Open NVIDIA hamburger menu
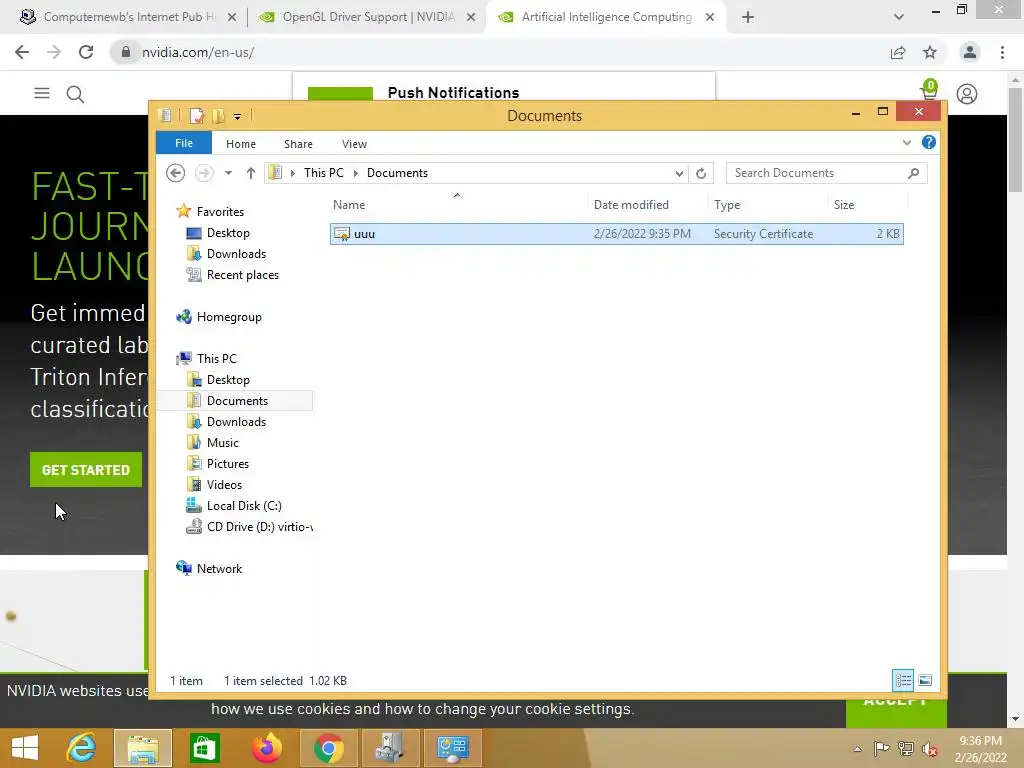The height and width of the screenshot is (768, 1024). 42,93
